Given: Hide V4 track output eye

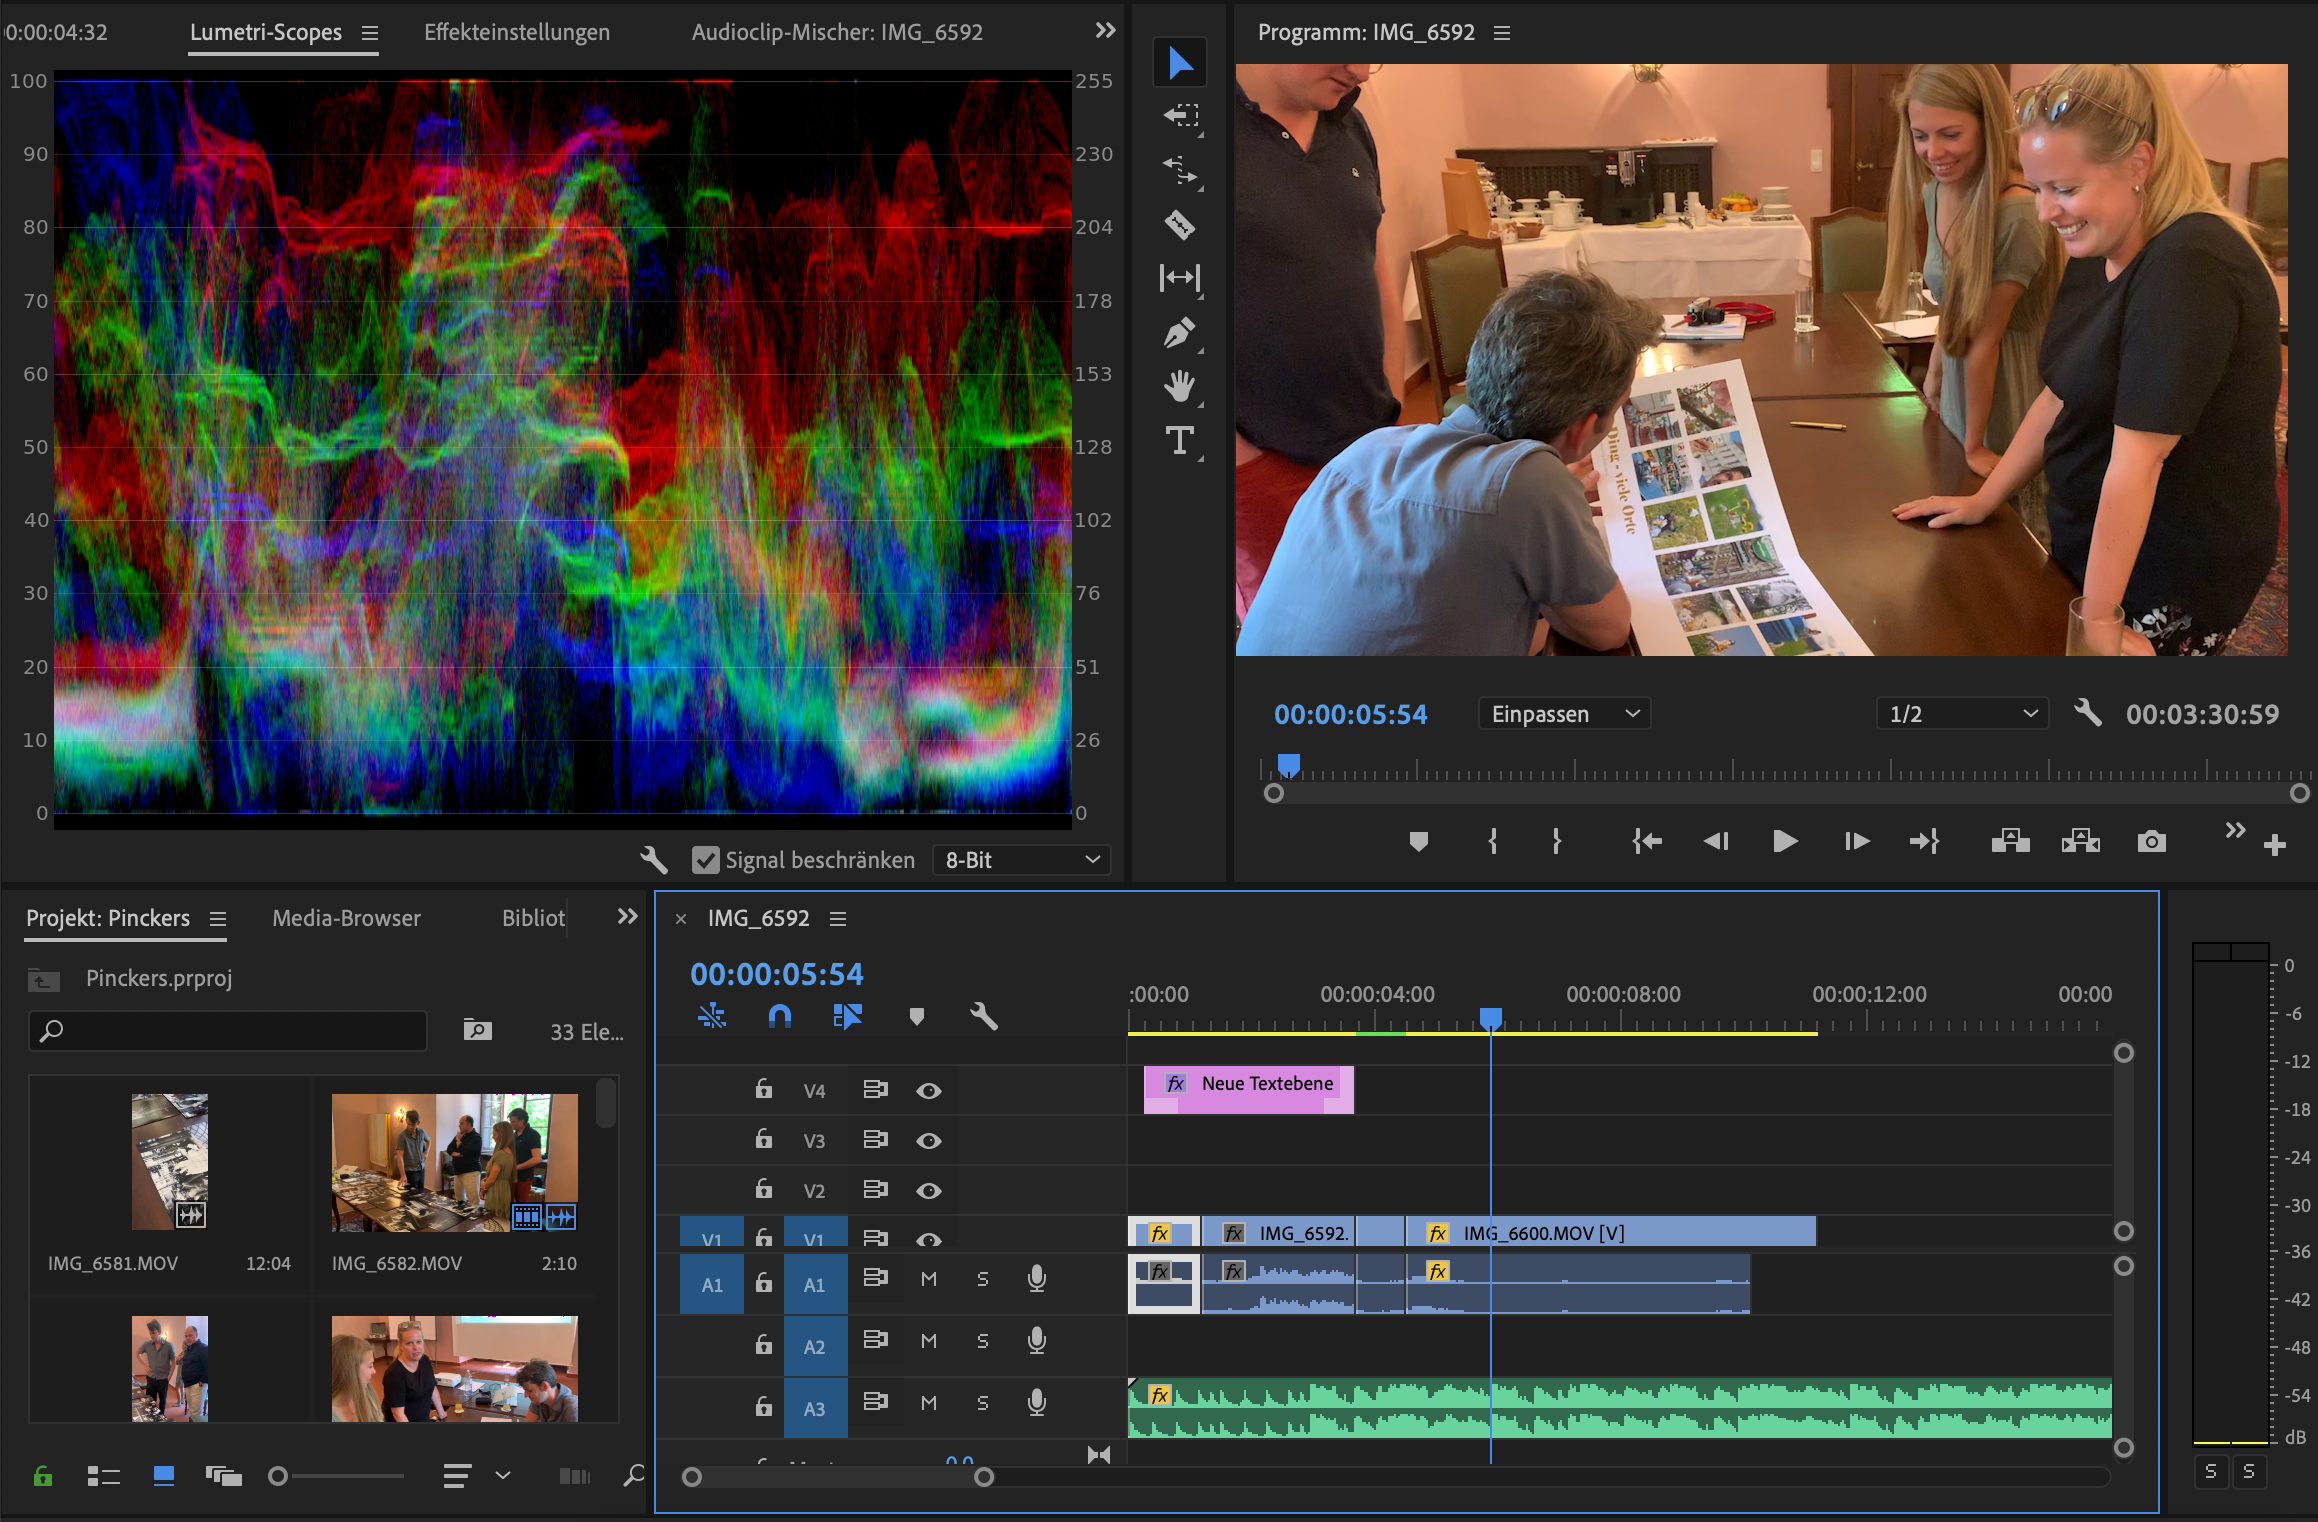Looking at the screenshot, I should point(929,1090).
